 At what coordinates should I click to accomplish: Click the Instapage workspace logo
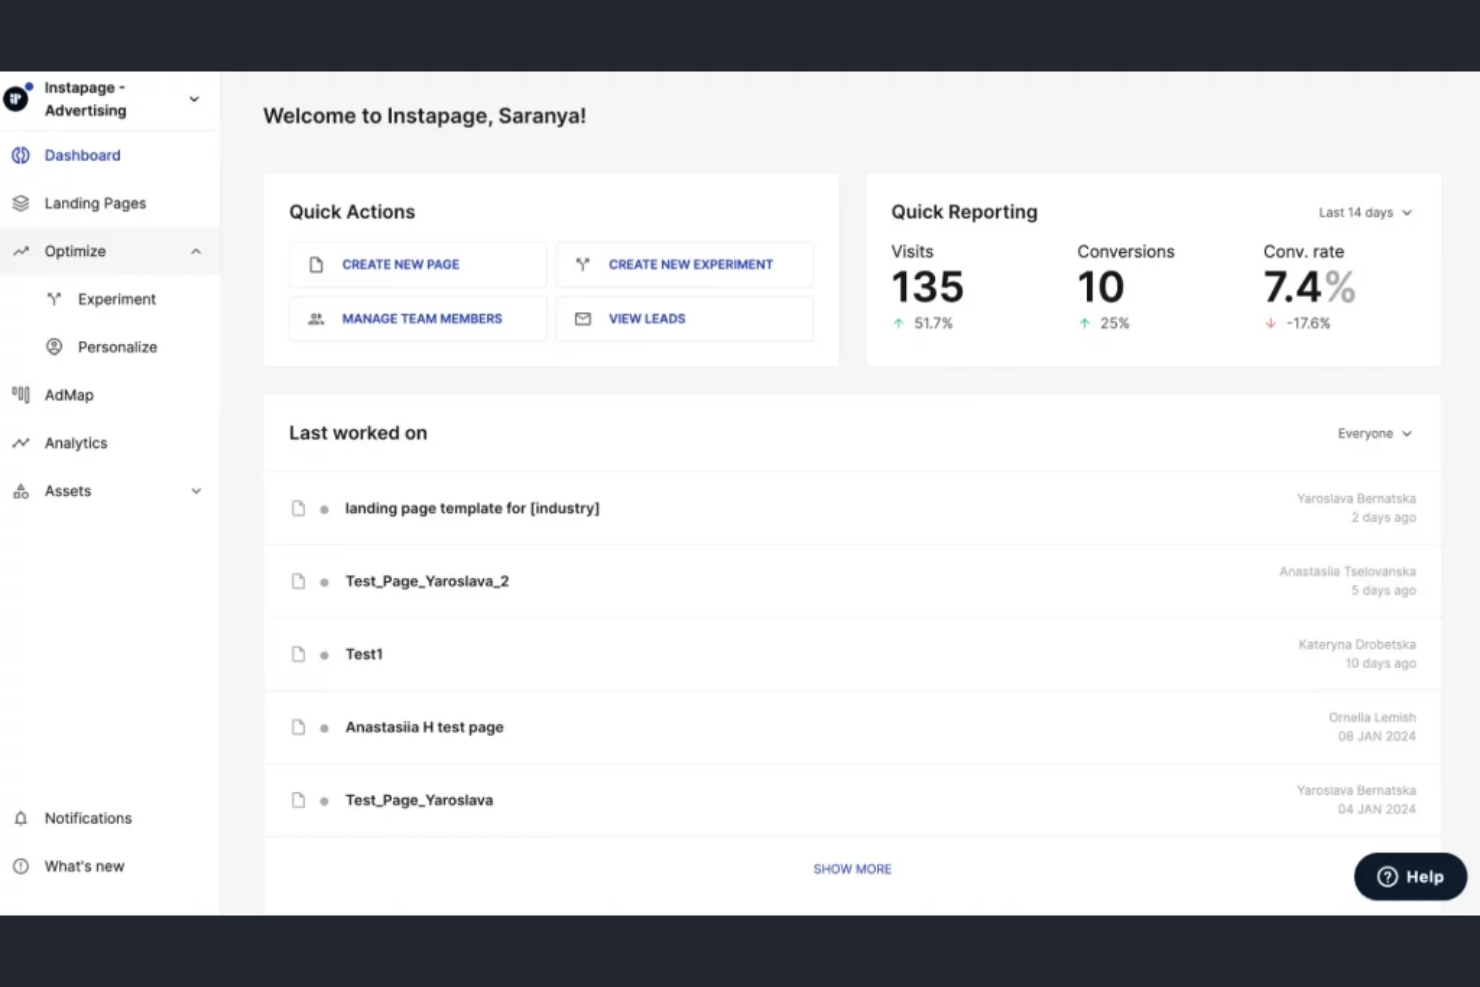[x=15, y=99]
